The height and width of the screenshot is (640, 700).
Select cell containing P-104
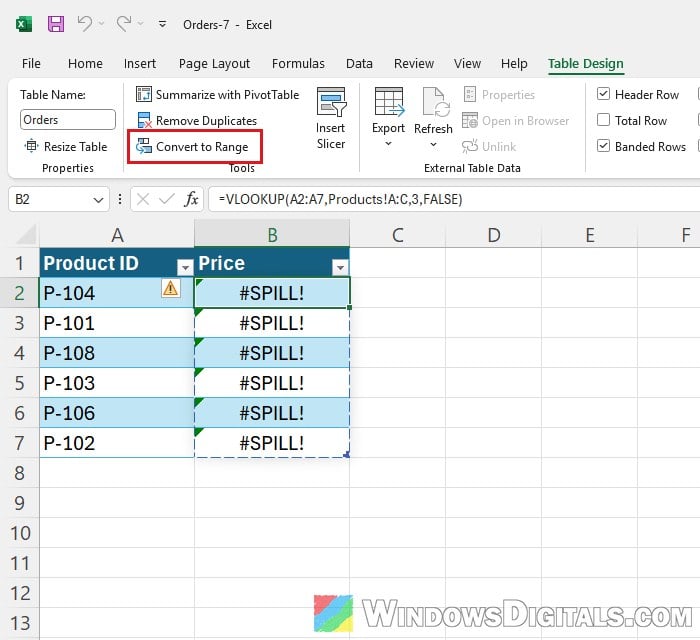[117, 293]
